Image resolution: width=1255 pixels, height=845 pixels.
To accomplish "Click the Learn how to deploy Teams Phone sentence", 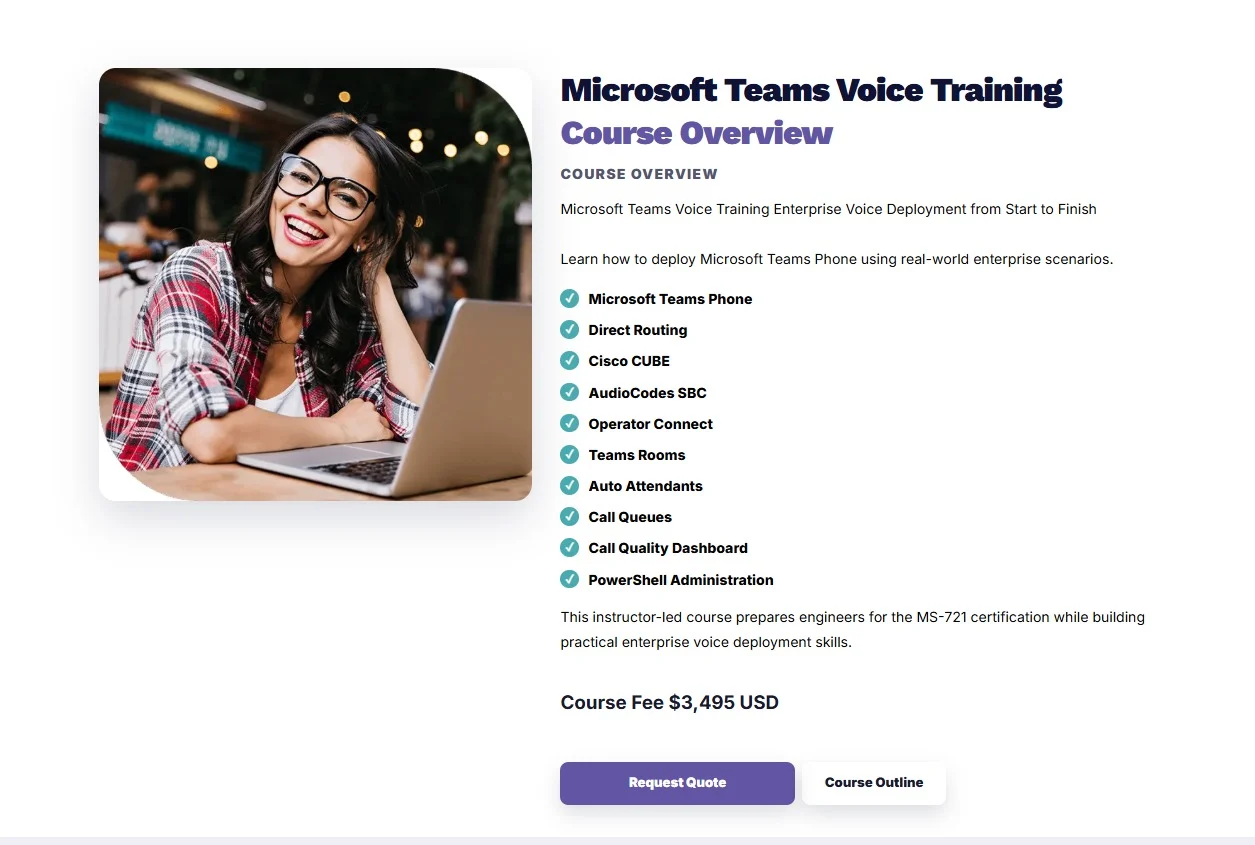I will [836, 259].
